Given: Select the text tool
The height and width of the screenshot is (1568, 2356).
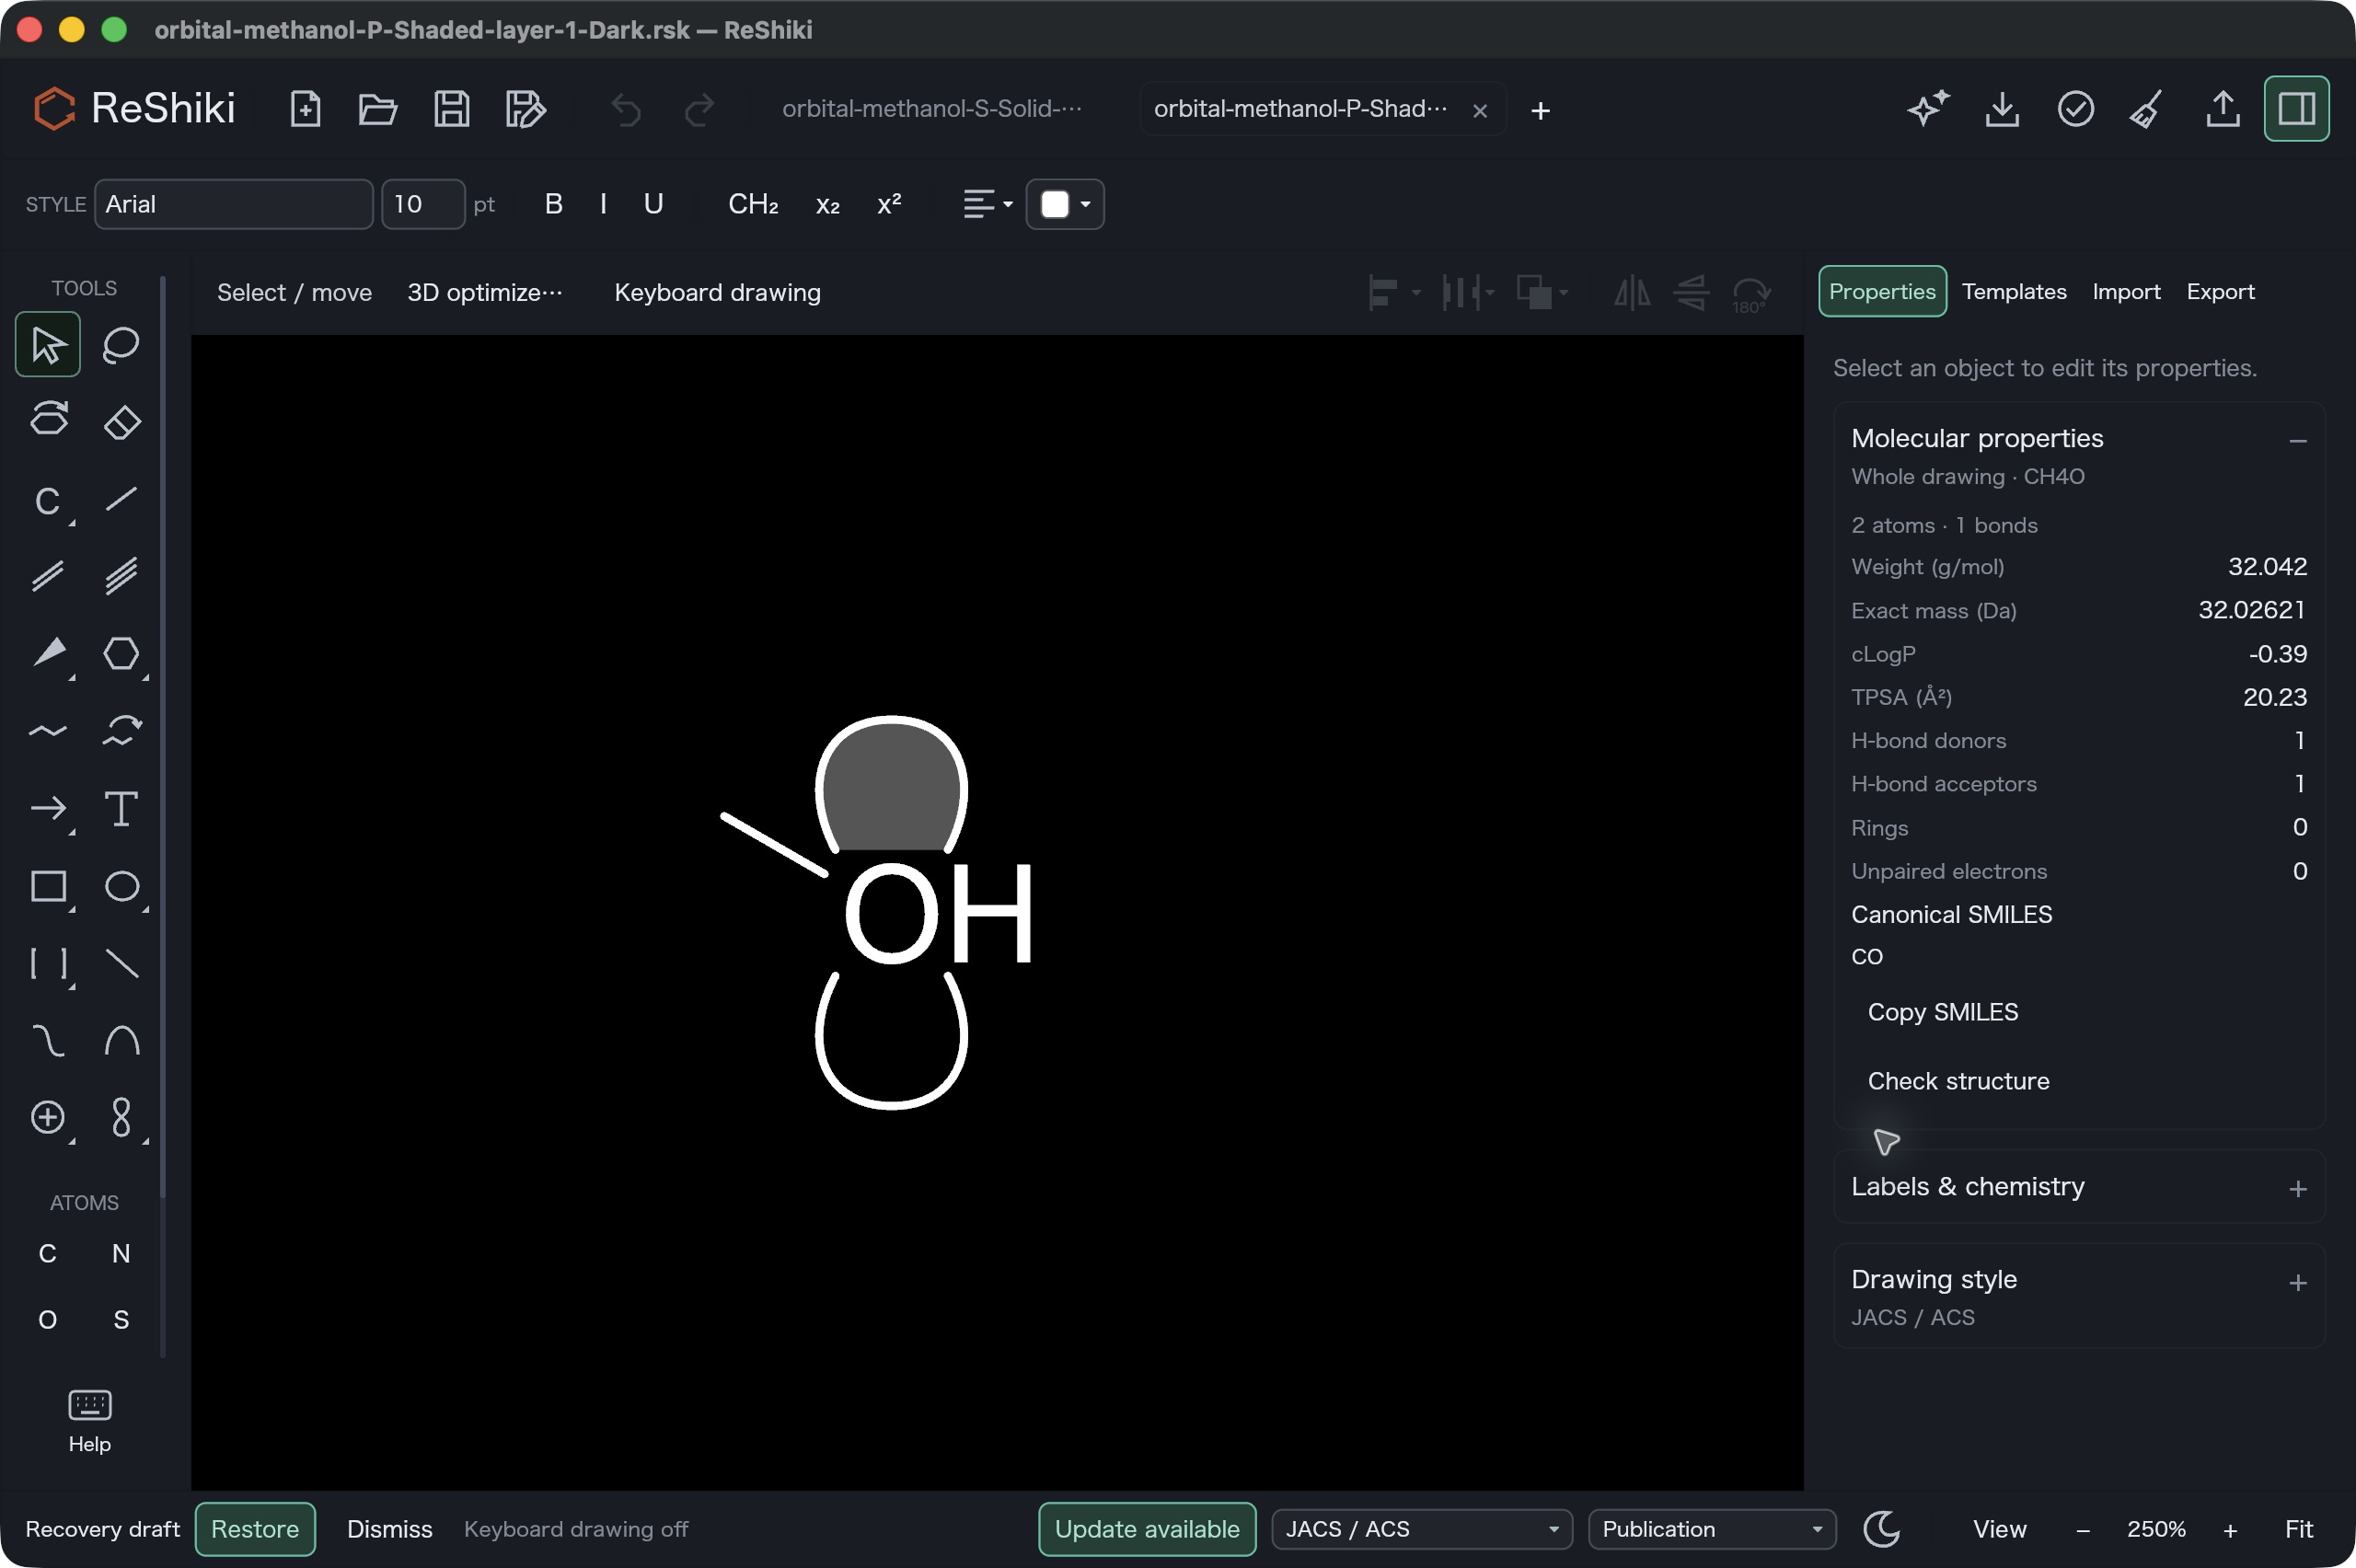Looking at the screenshot, I should (121, 808).
